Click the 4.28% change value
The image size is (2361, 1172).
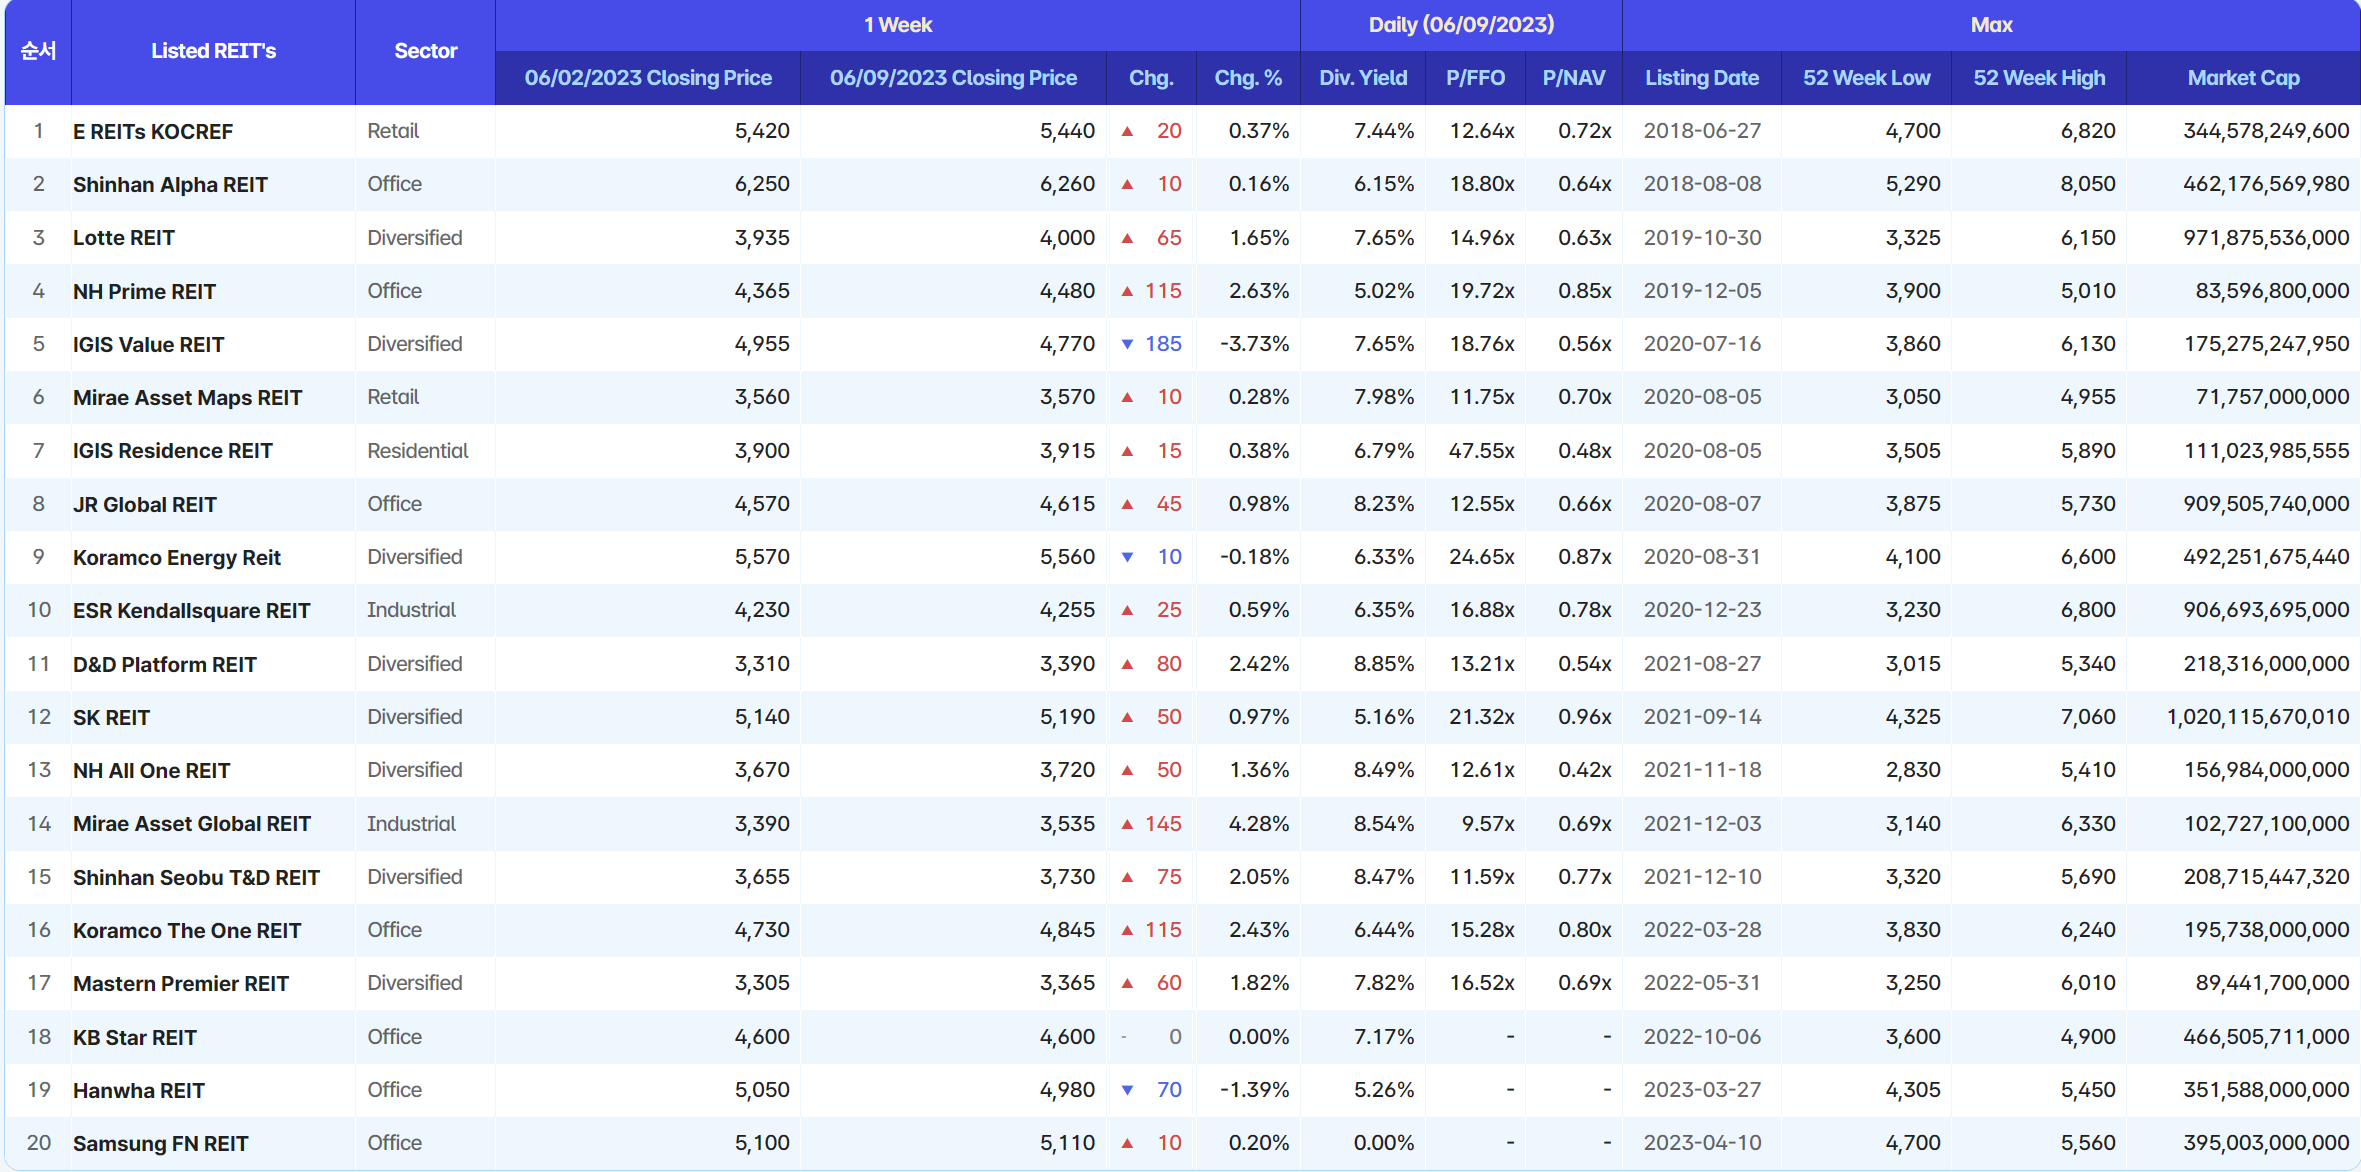coord(1259,824)
